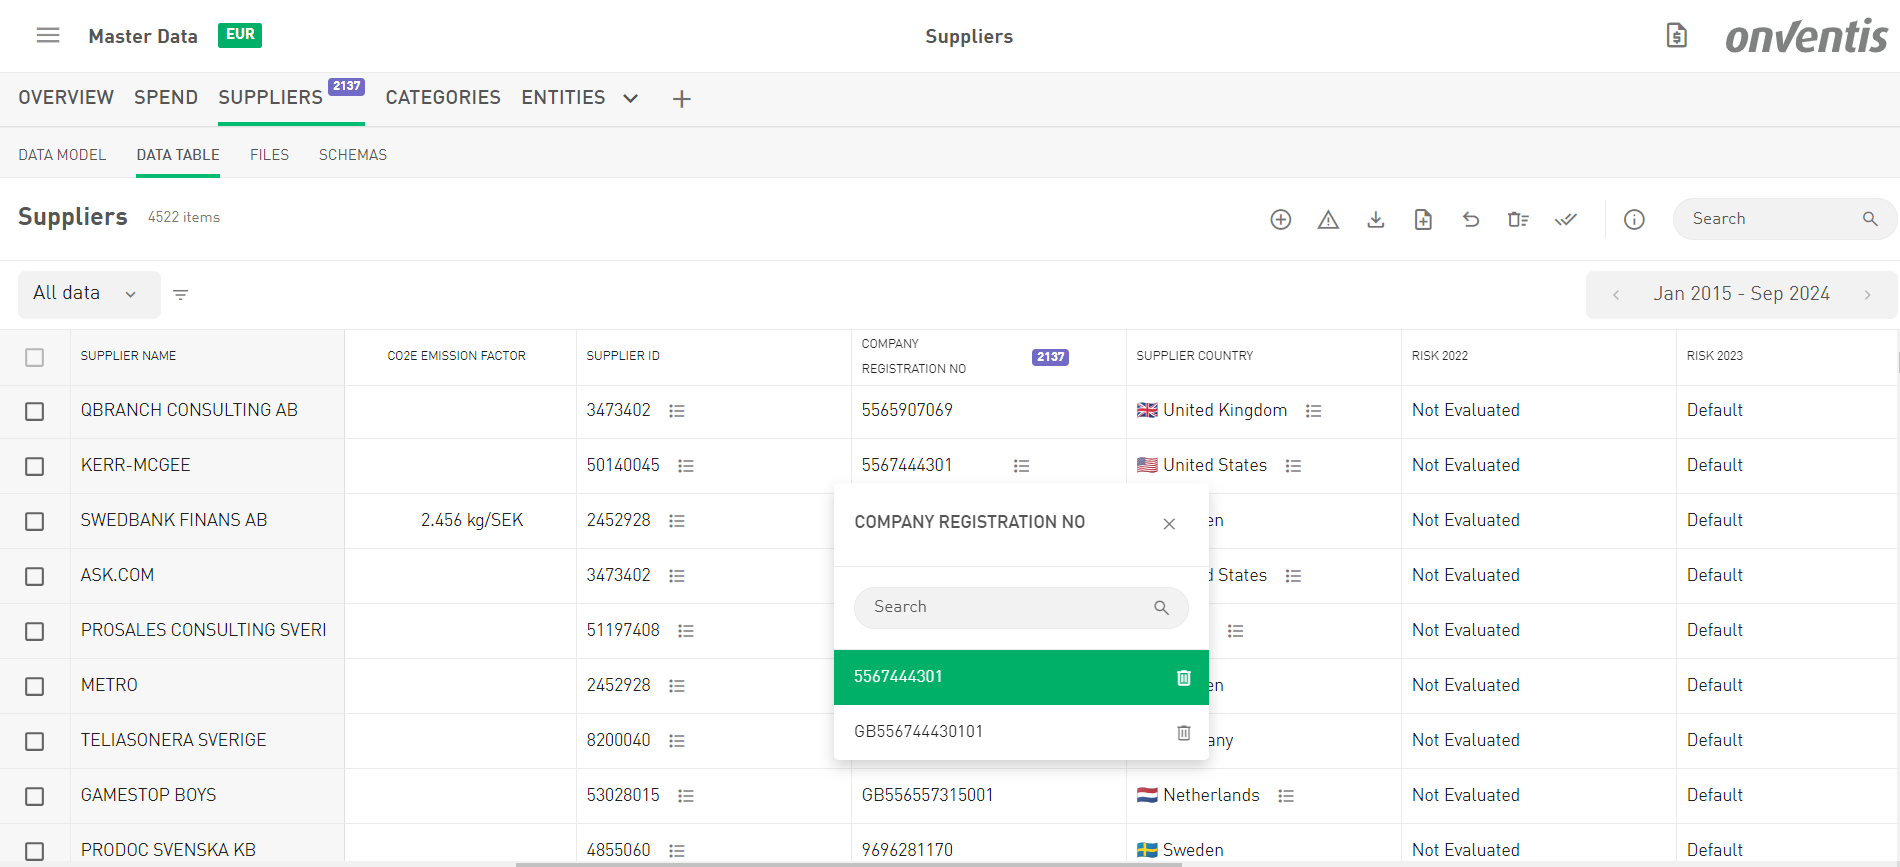1900x867 pixels.
Task: Select the SWEDBANK FINANS AB row checkbox
Action: pos(35,522)
